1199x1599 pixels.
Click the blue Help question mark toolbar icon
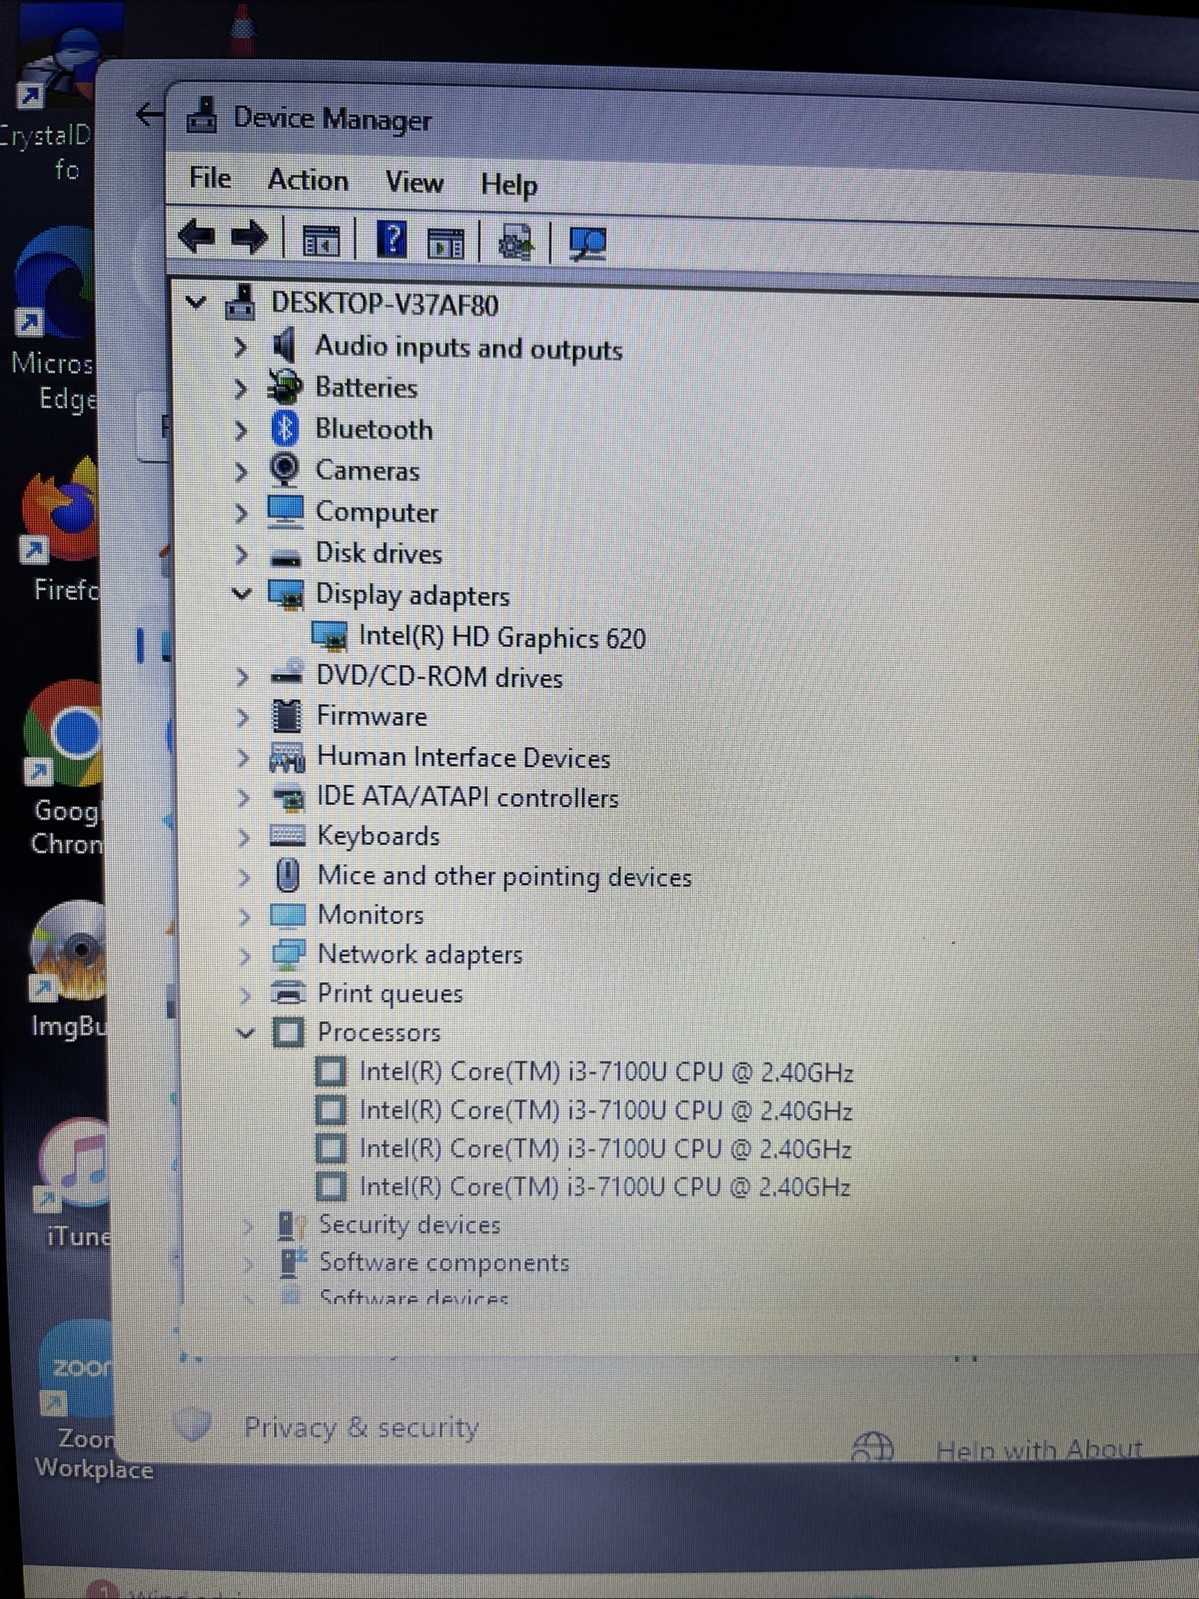pyautogui.click(x=391, y=240)
